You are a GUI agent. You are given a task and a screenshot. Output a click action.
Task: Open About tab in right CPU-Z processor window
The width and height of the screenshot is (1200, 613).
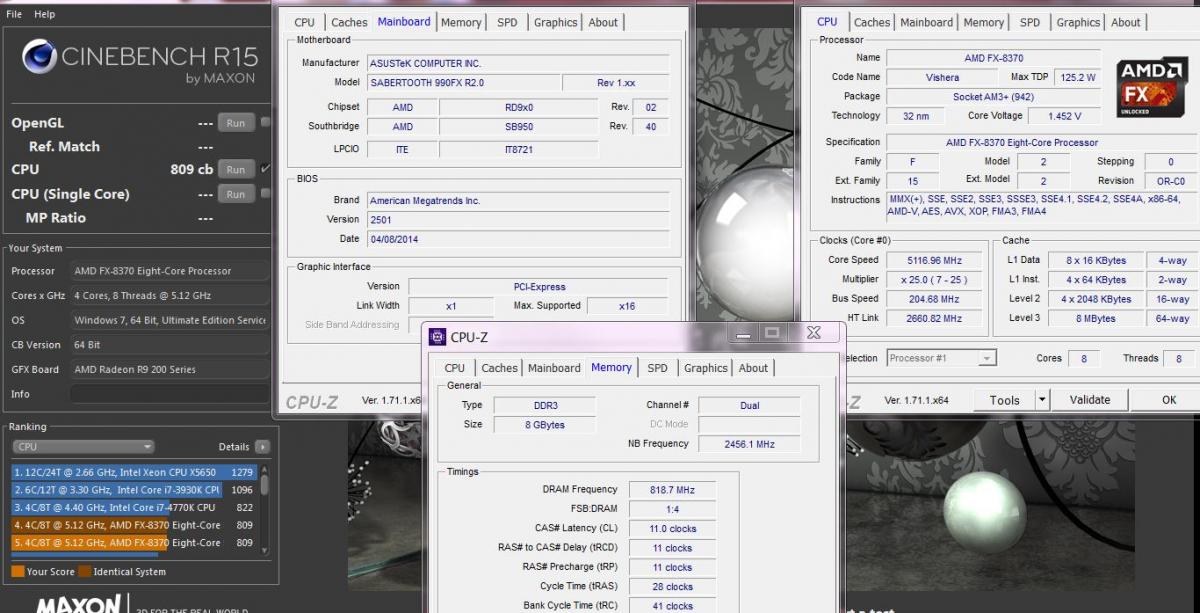click(x=1126, y=22)
